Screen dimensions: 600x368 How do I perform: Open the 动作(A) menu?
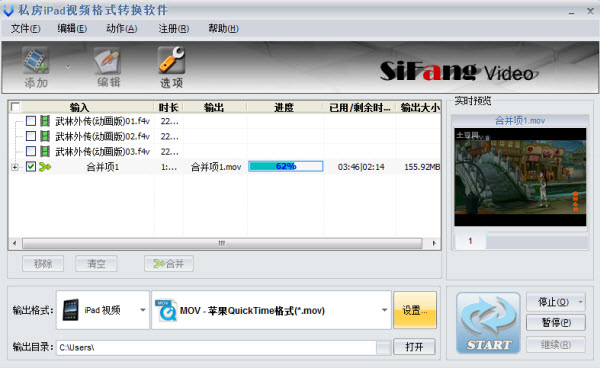pos(122,29)
